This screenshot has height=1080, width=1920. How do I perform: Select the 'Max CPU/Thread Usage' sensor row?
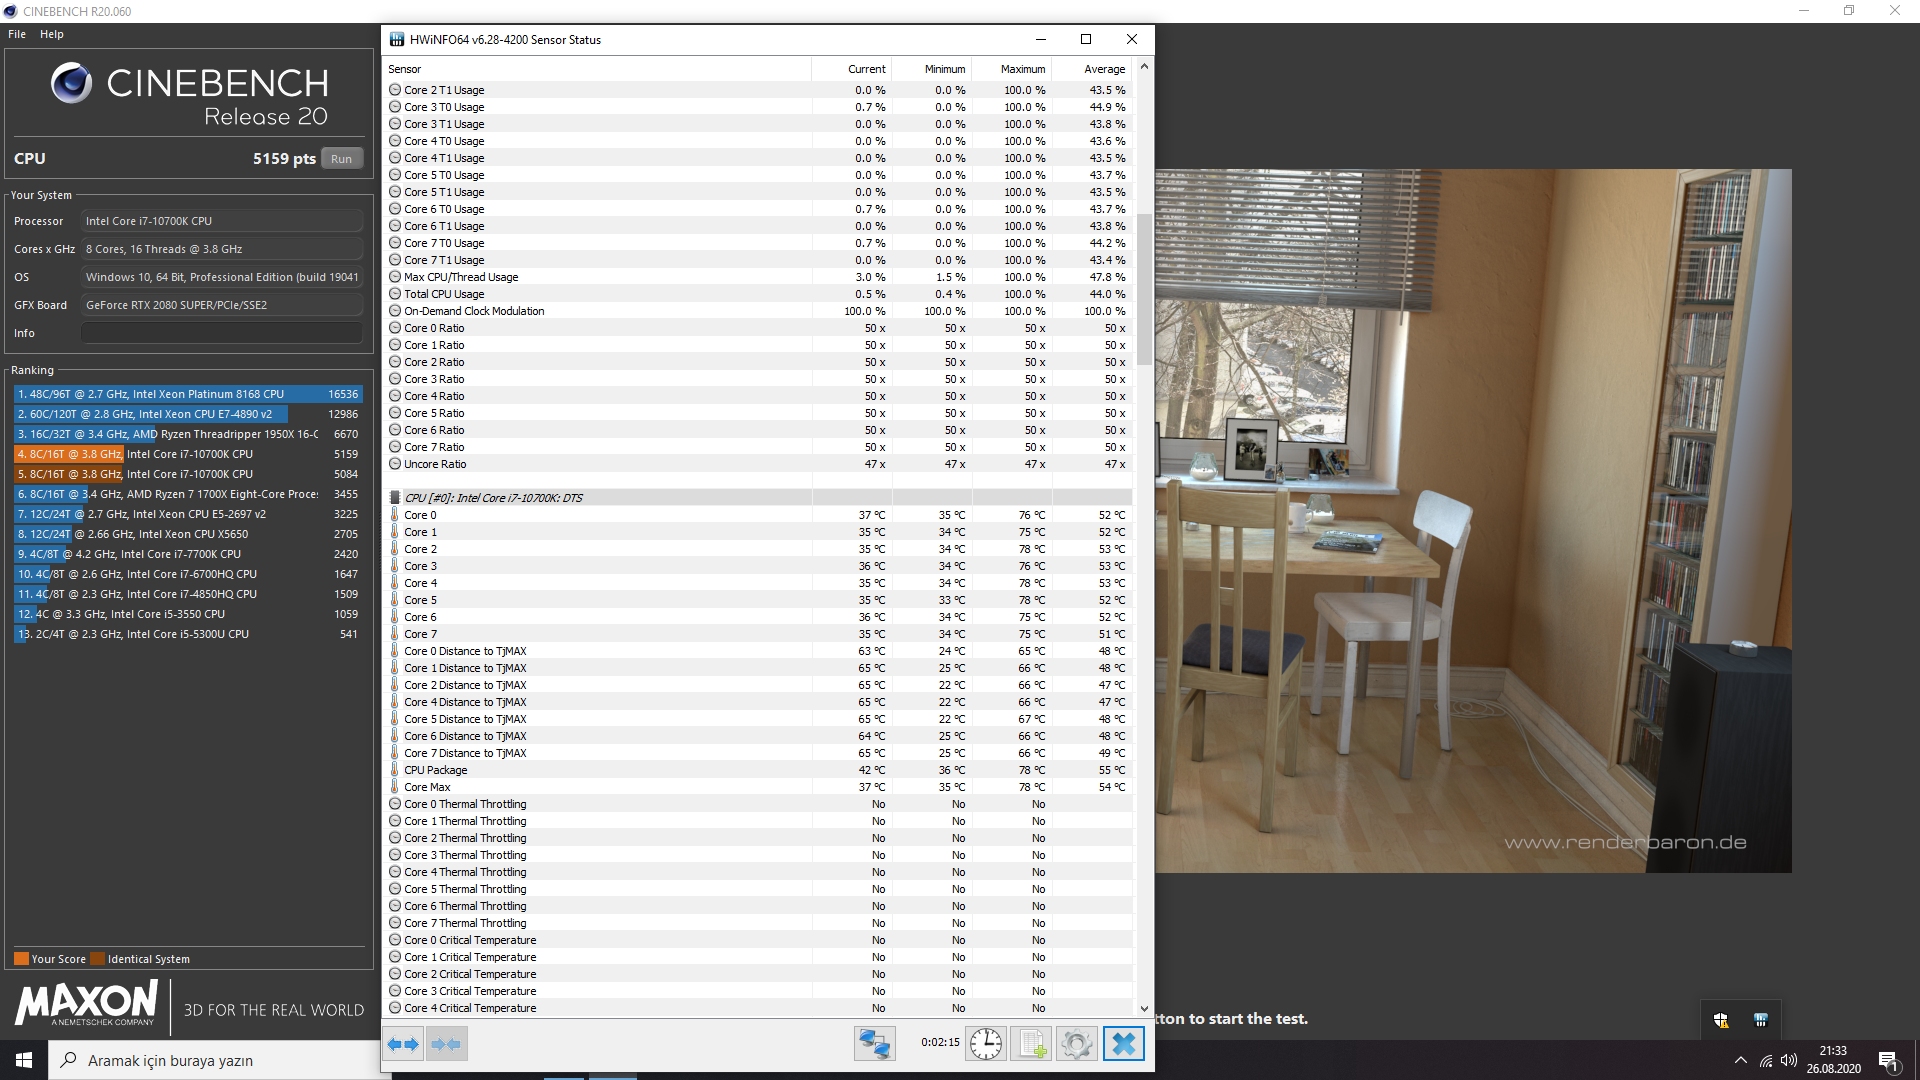pos(759,277)
